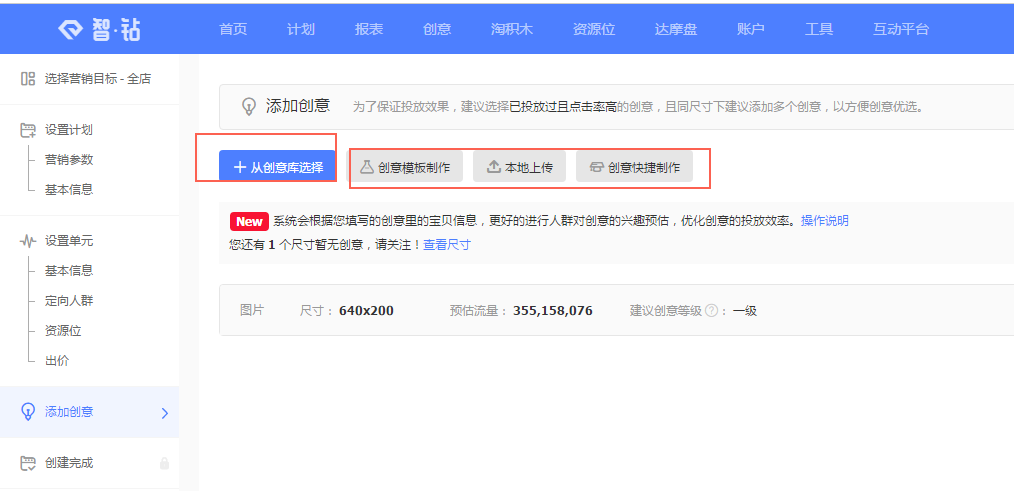
Task: Click the 从创意库选择 button
Action: (x=277, y=167)
